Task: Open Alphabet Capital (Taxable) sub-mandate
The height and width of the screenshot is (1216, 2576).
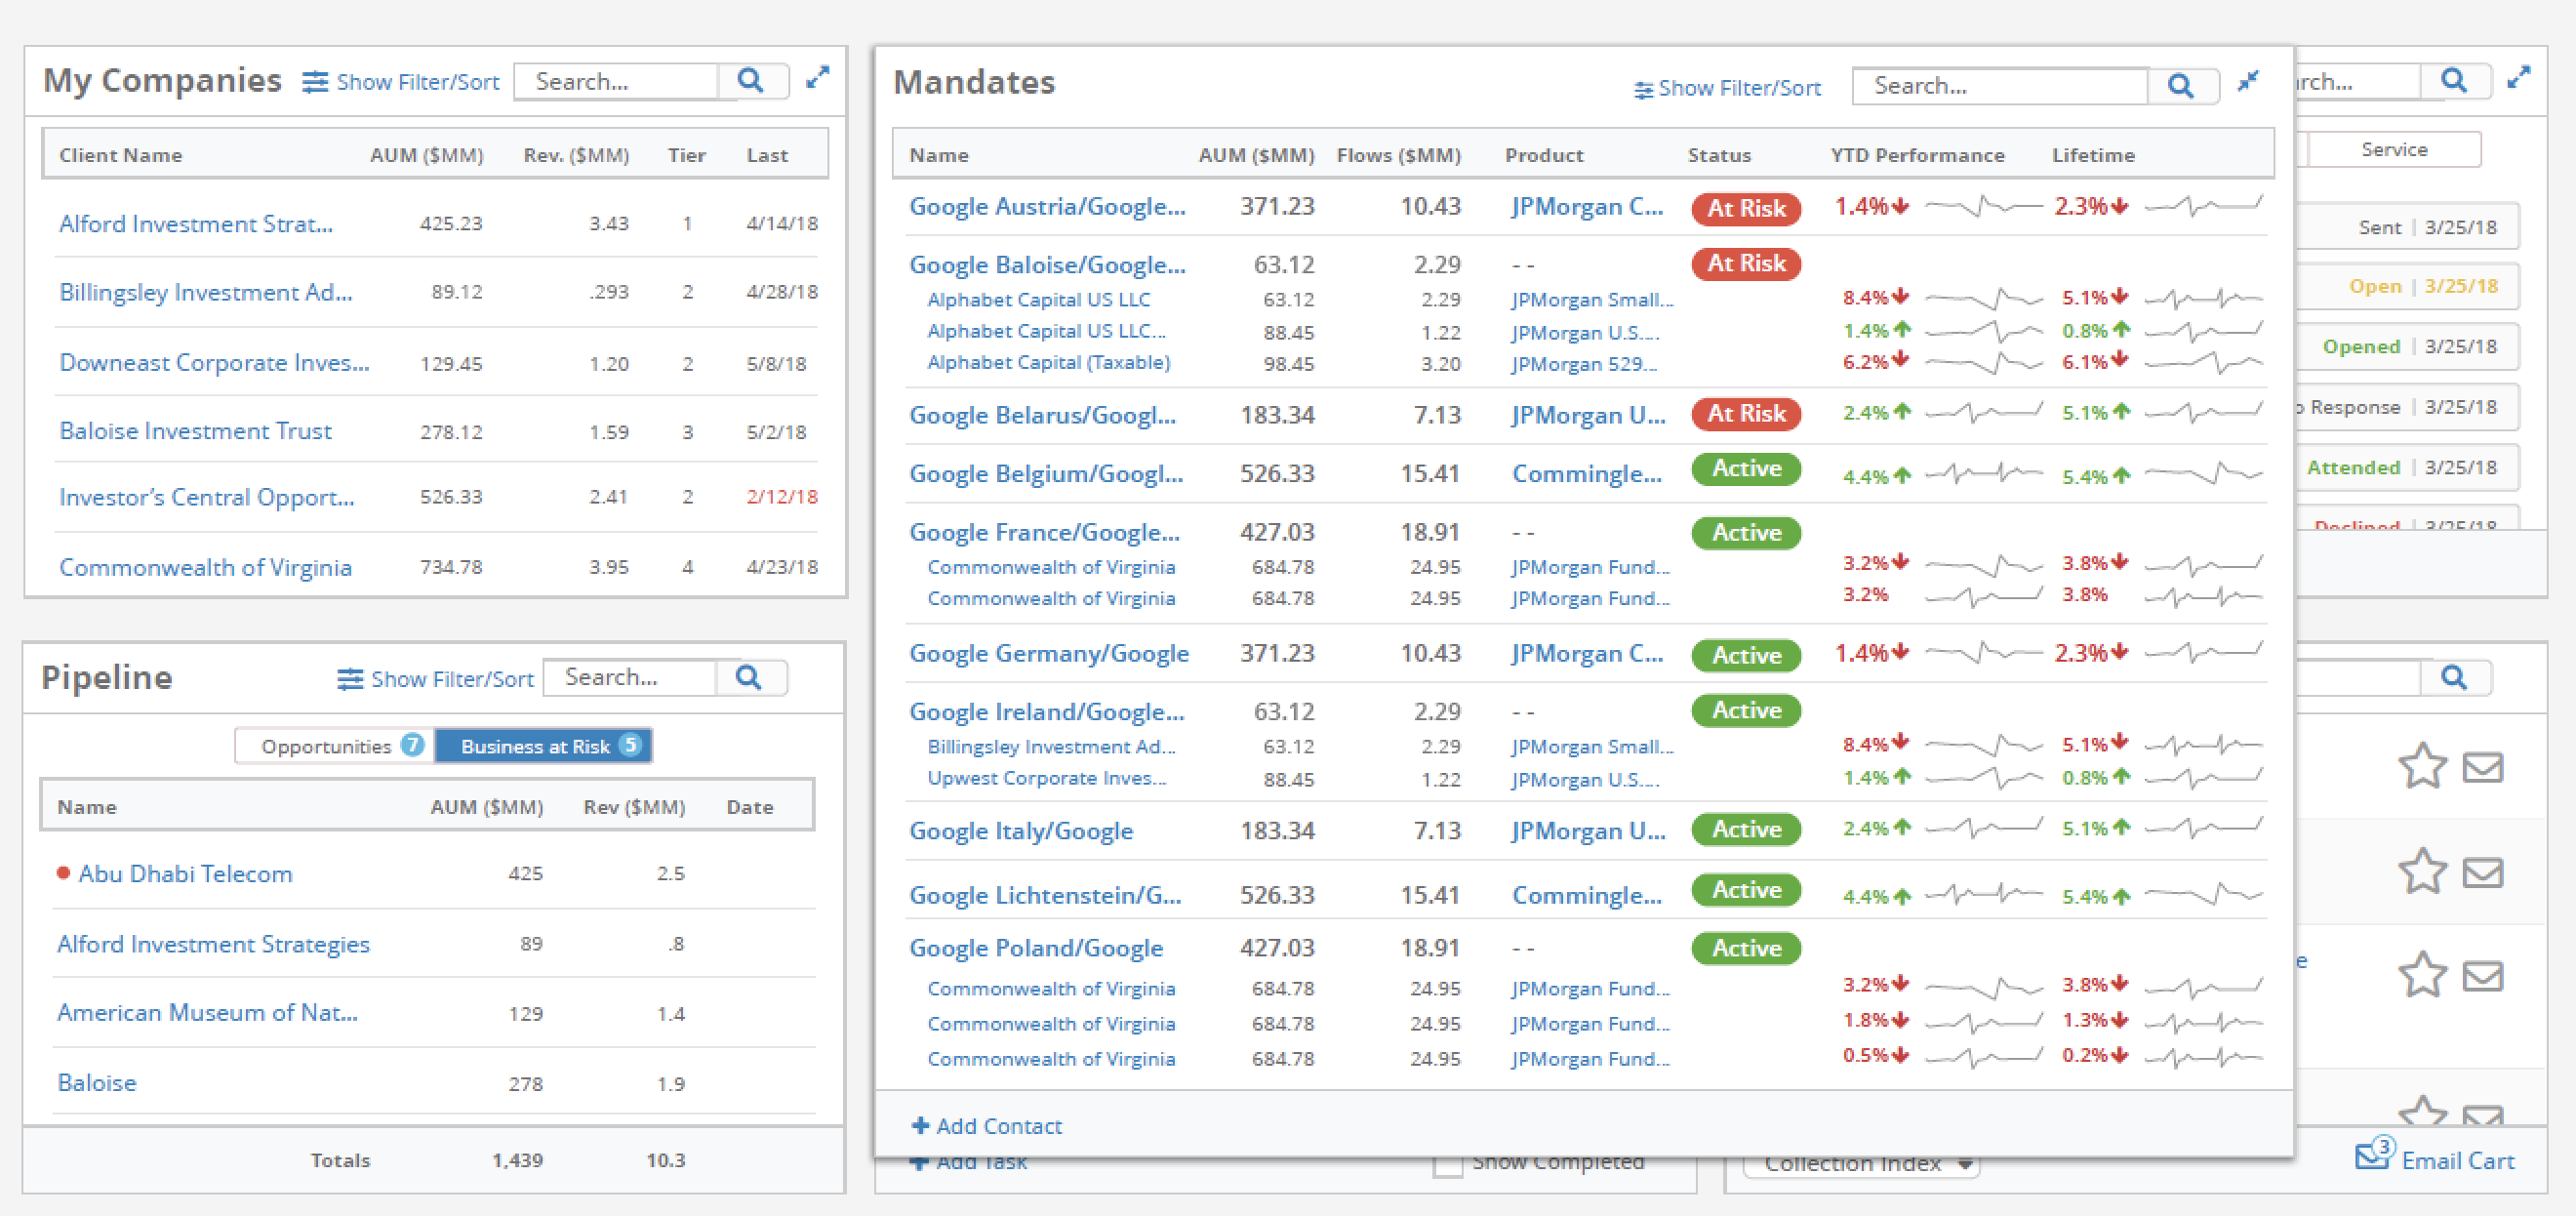Action: (1049, 362)
